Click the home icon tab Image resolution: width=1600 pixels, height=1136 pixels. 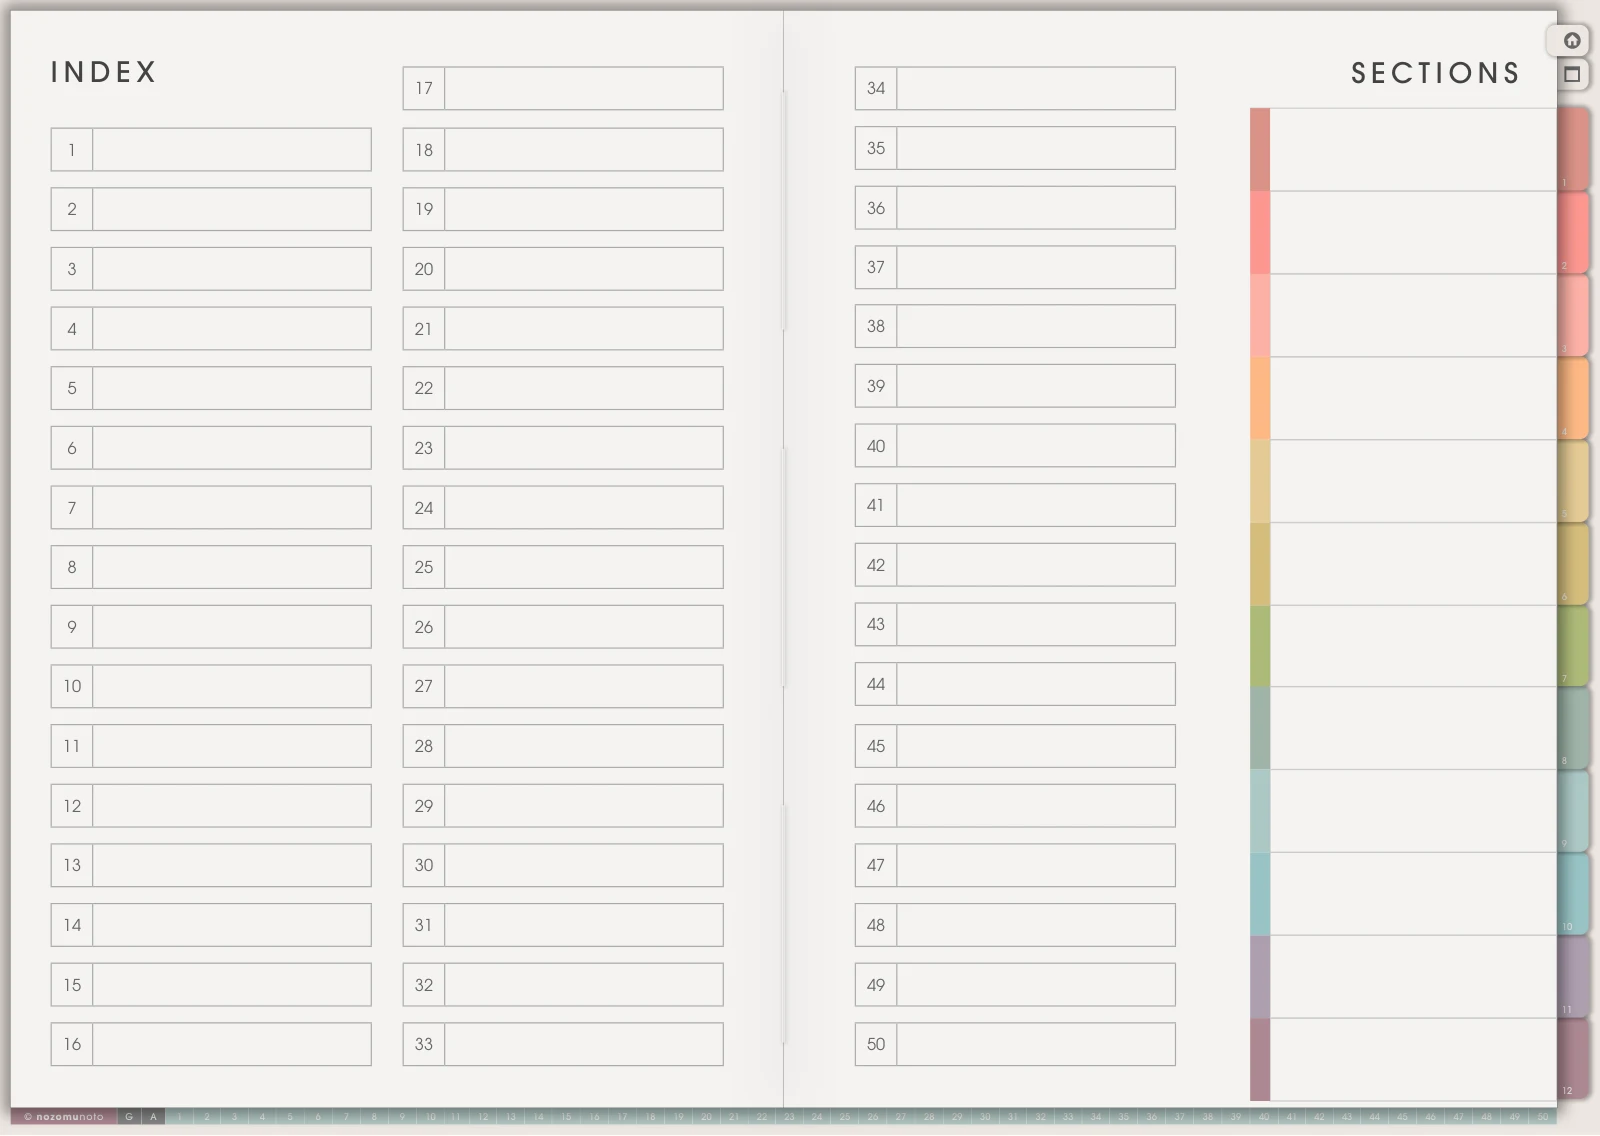[x=1571, y=41]
